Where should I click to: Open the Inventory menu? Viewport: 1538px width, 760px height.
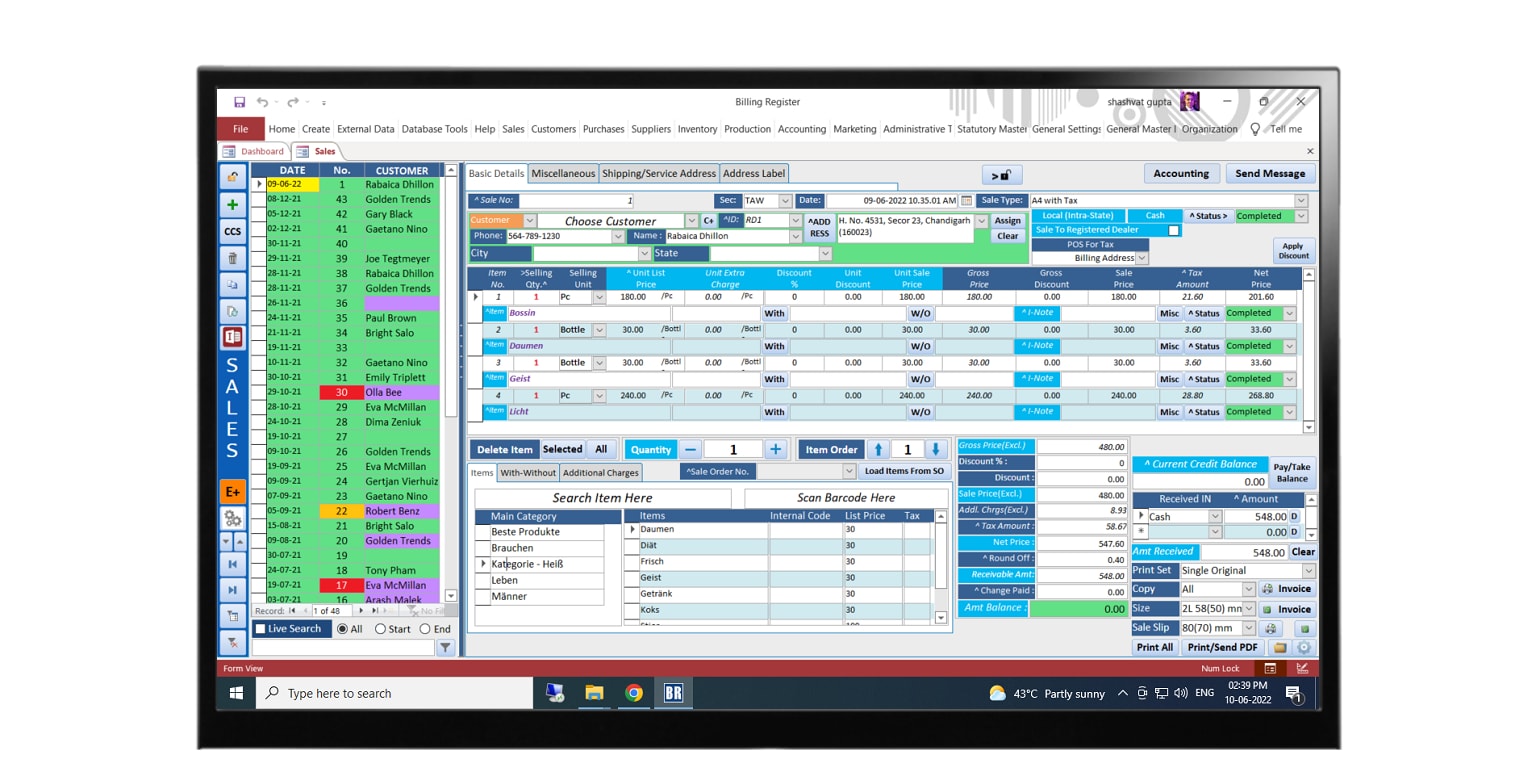[x=697, y=128]
